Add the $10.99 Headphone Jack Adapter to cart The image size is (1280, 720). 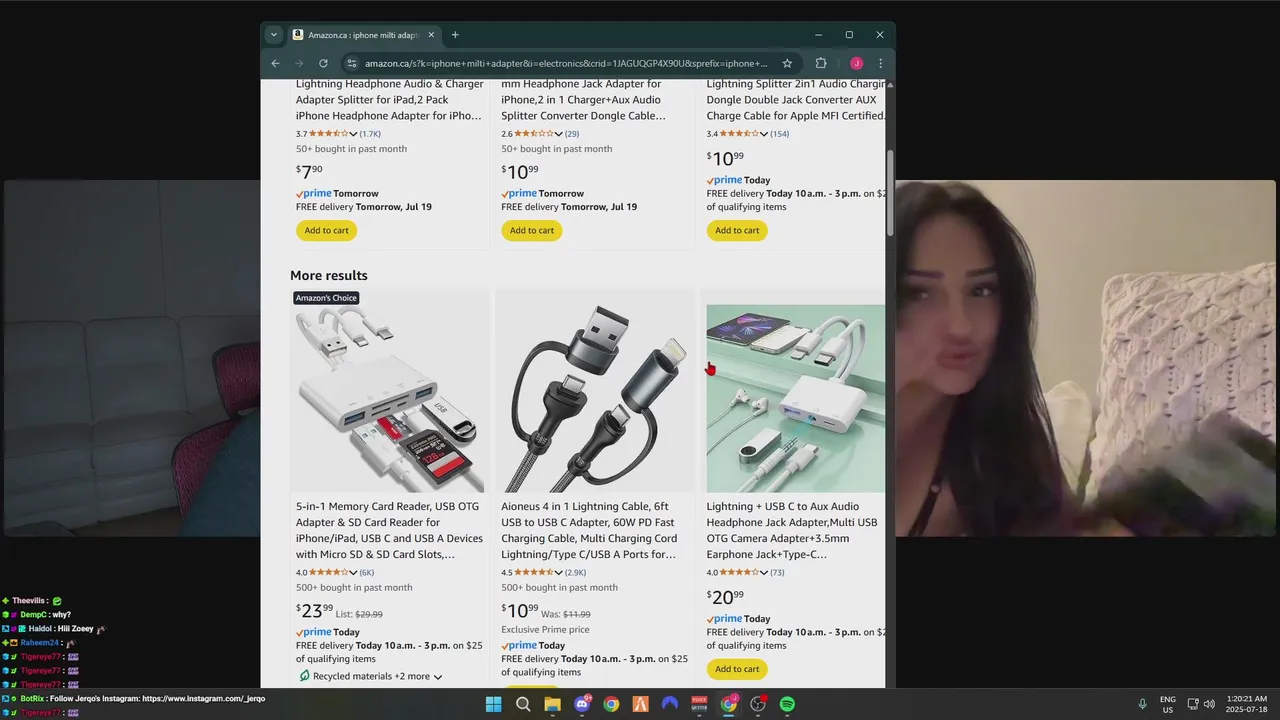(x=532, y=230)
